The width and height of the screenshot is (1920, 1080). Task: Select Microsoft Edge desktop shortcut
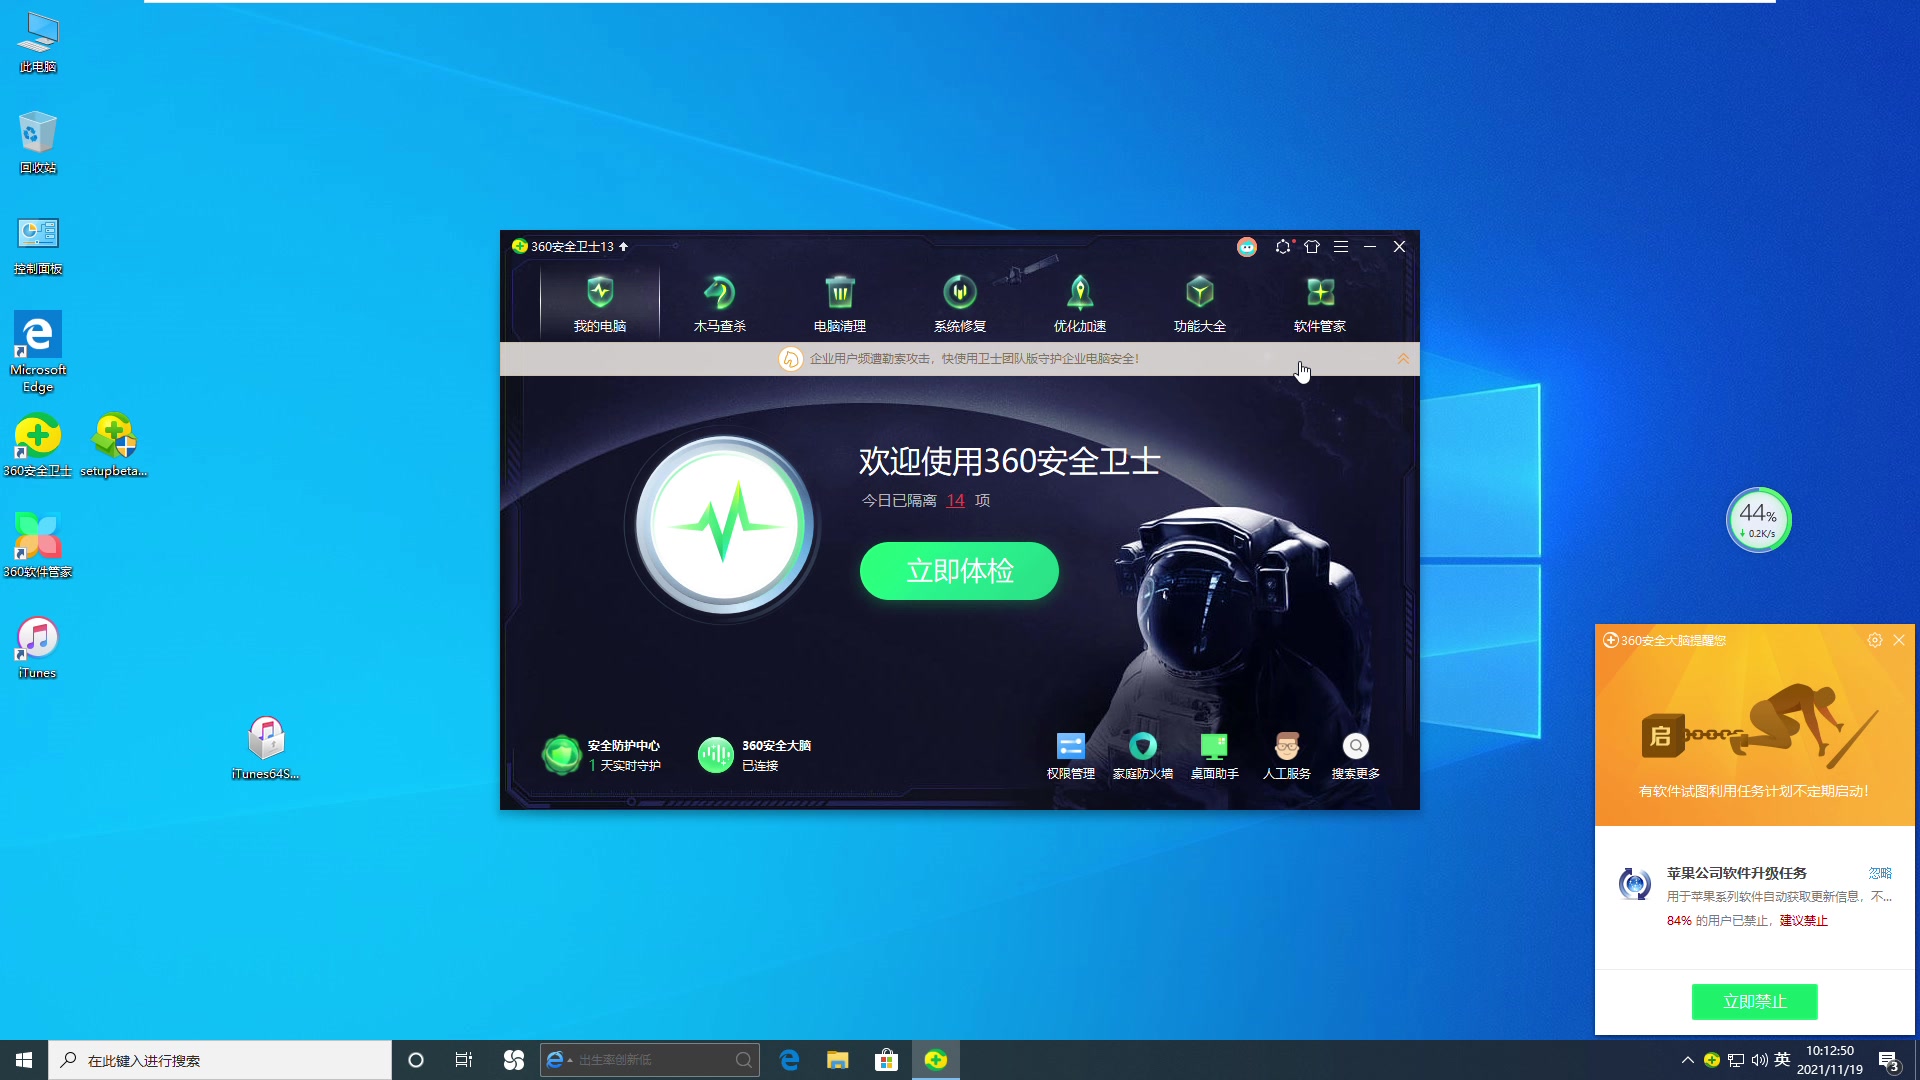tap(38, 353)
